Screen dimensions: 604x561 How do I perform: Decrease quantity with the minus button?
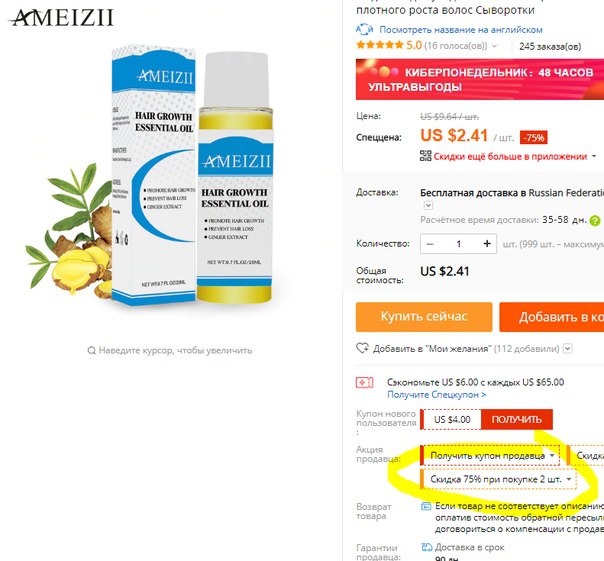tap(430, 244)
